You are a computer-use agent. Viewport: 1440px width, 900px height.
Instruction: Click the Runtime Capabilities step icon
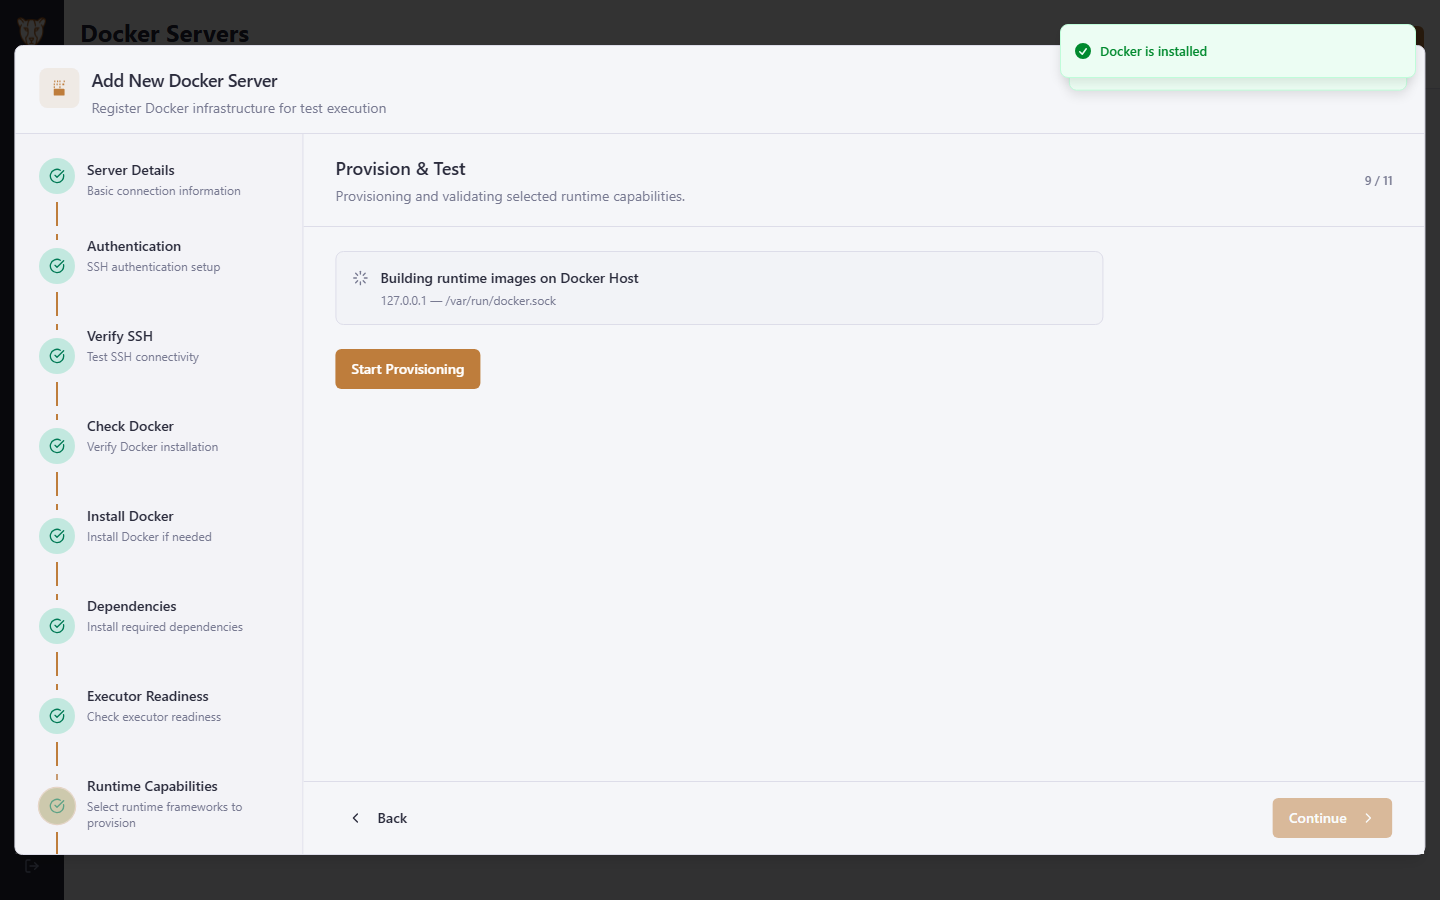[x=57, y=806]
